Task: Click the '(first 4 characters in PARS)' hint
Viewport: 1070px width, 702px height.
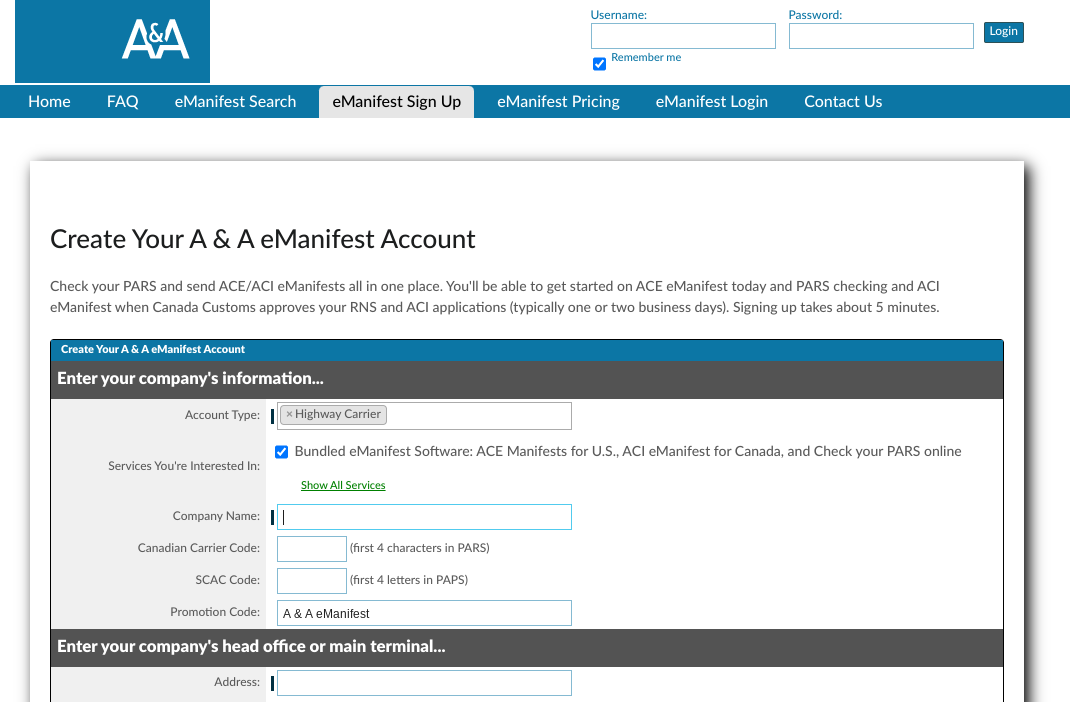Action: (x=420, y=548)
